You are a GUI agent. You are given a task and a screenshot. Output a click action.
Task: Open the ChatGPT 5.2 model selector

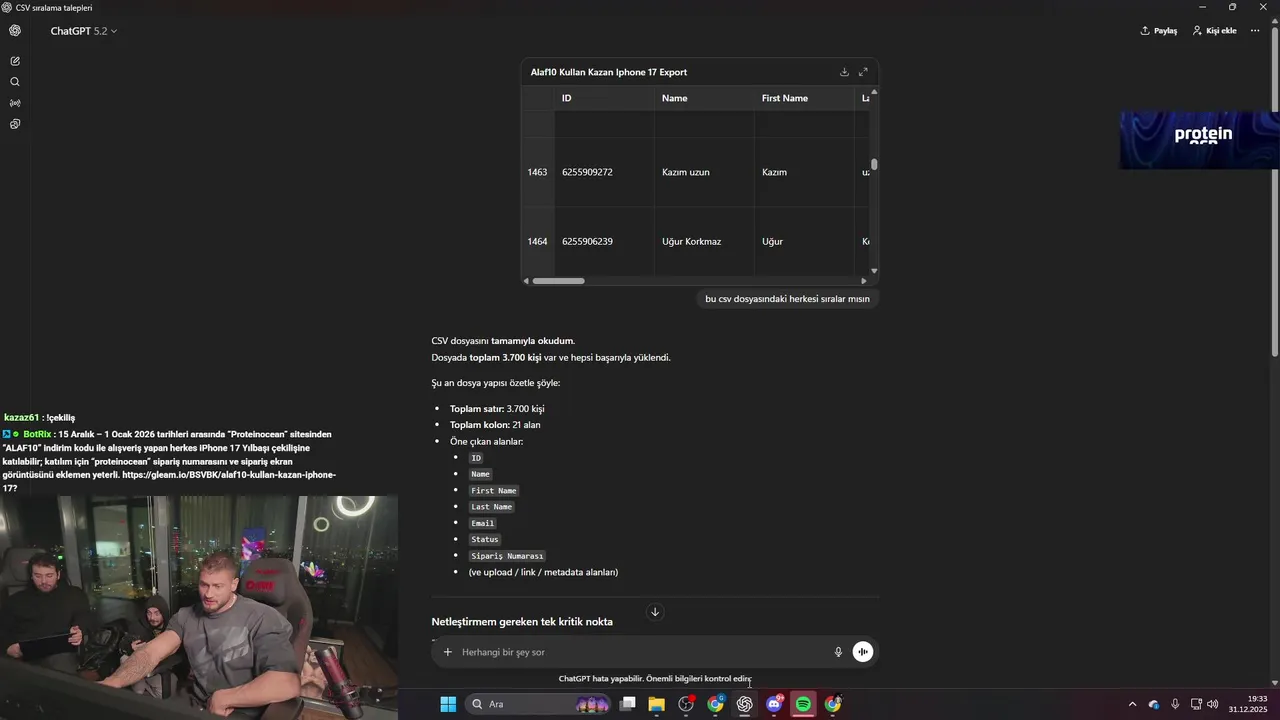coord(84,31)
